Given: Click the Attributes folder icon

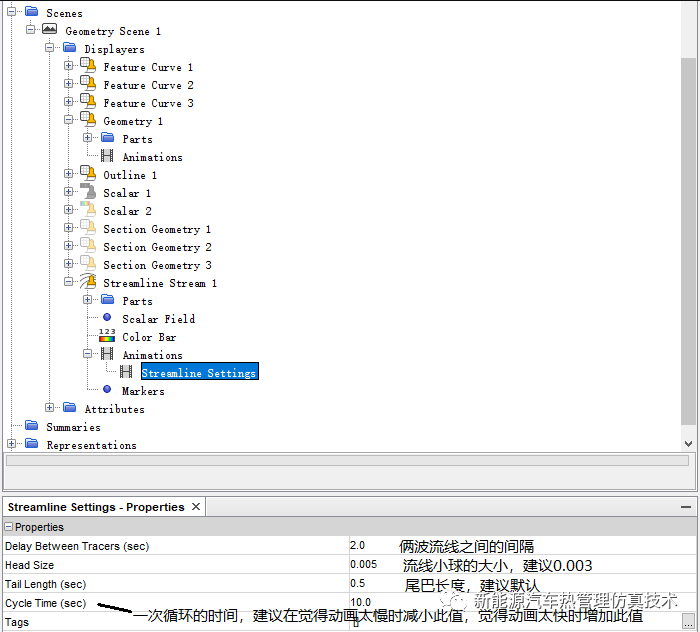Looking at the screenshot, I should 69,407.
